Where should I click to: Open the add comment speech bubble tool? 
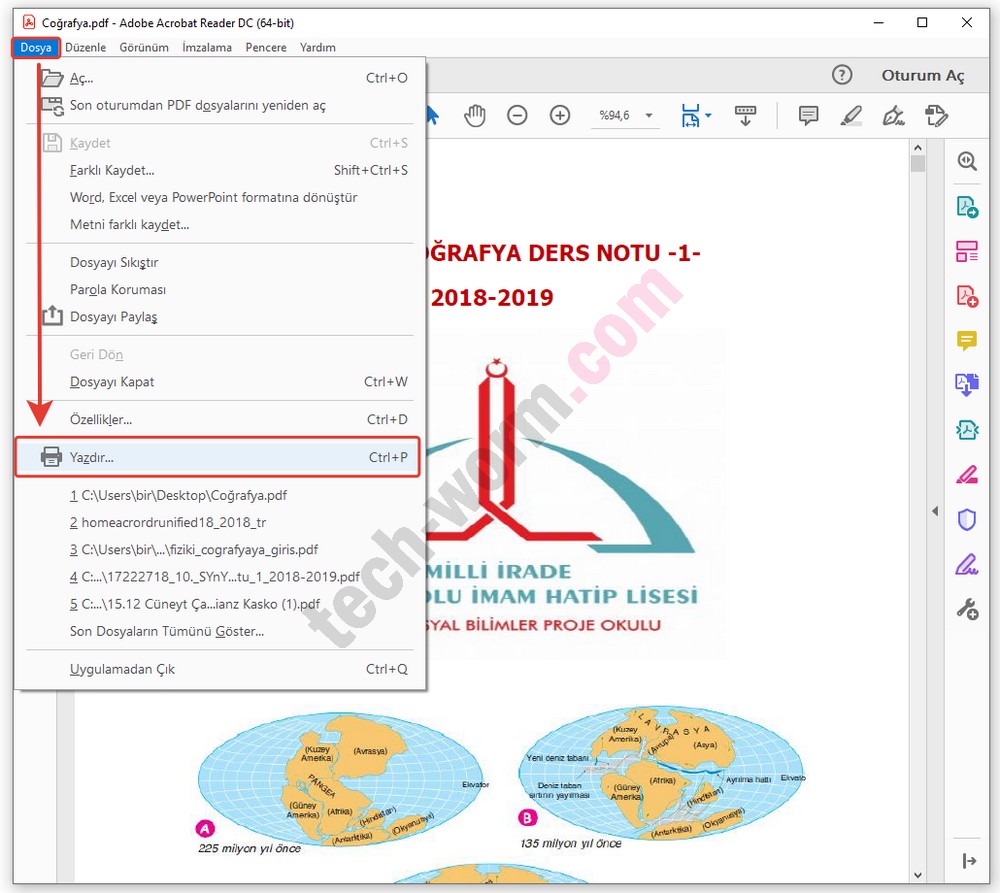808,116
